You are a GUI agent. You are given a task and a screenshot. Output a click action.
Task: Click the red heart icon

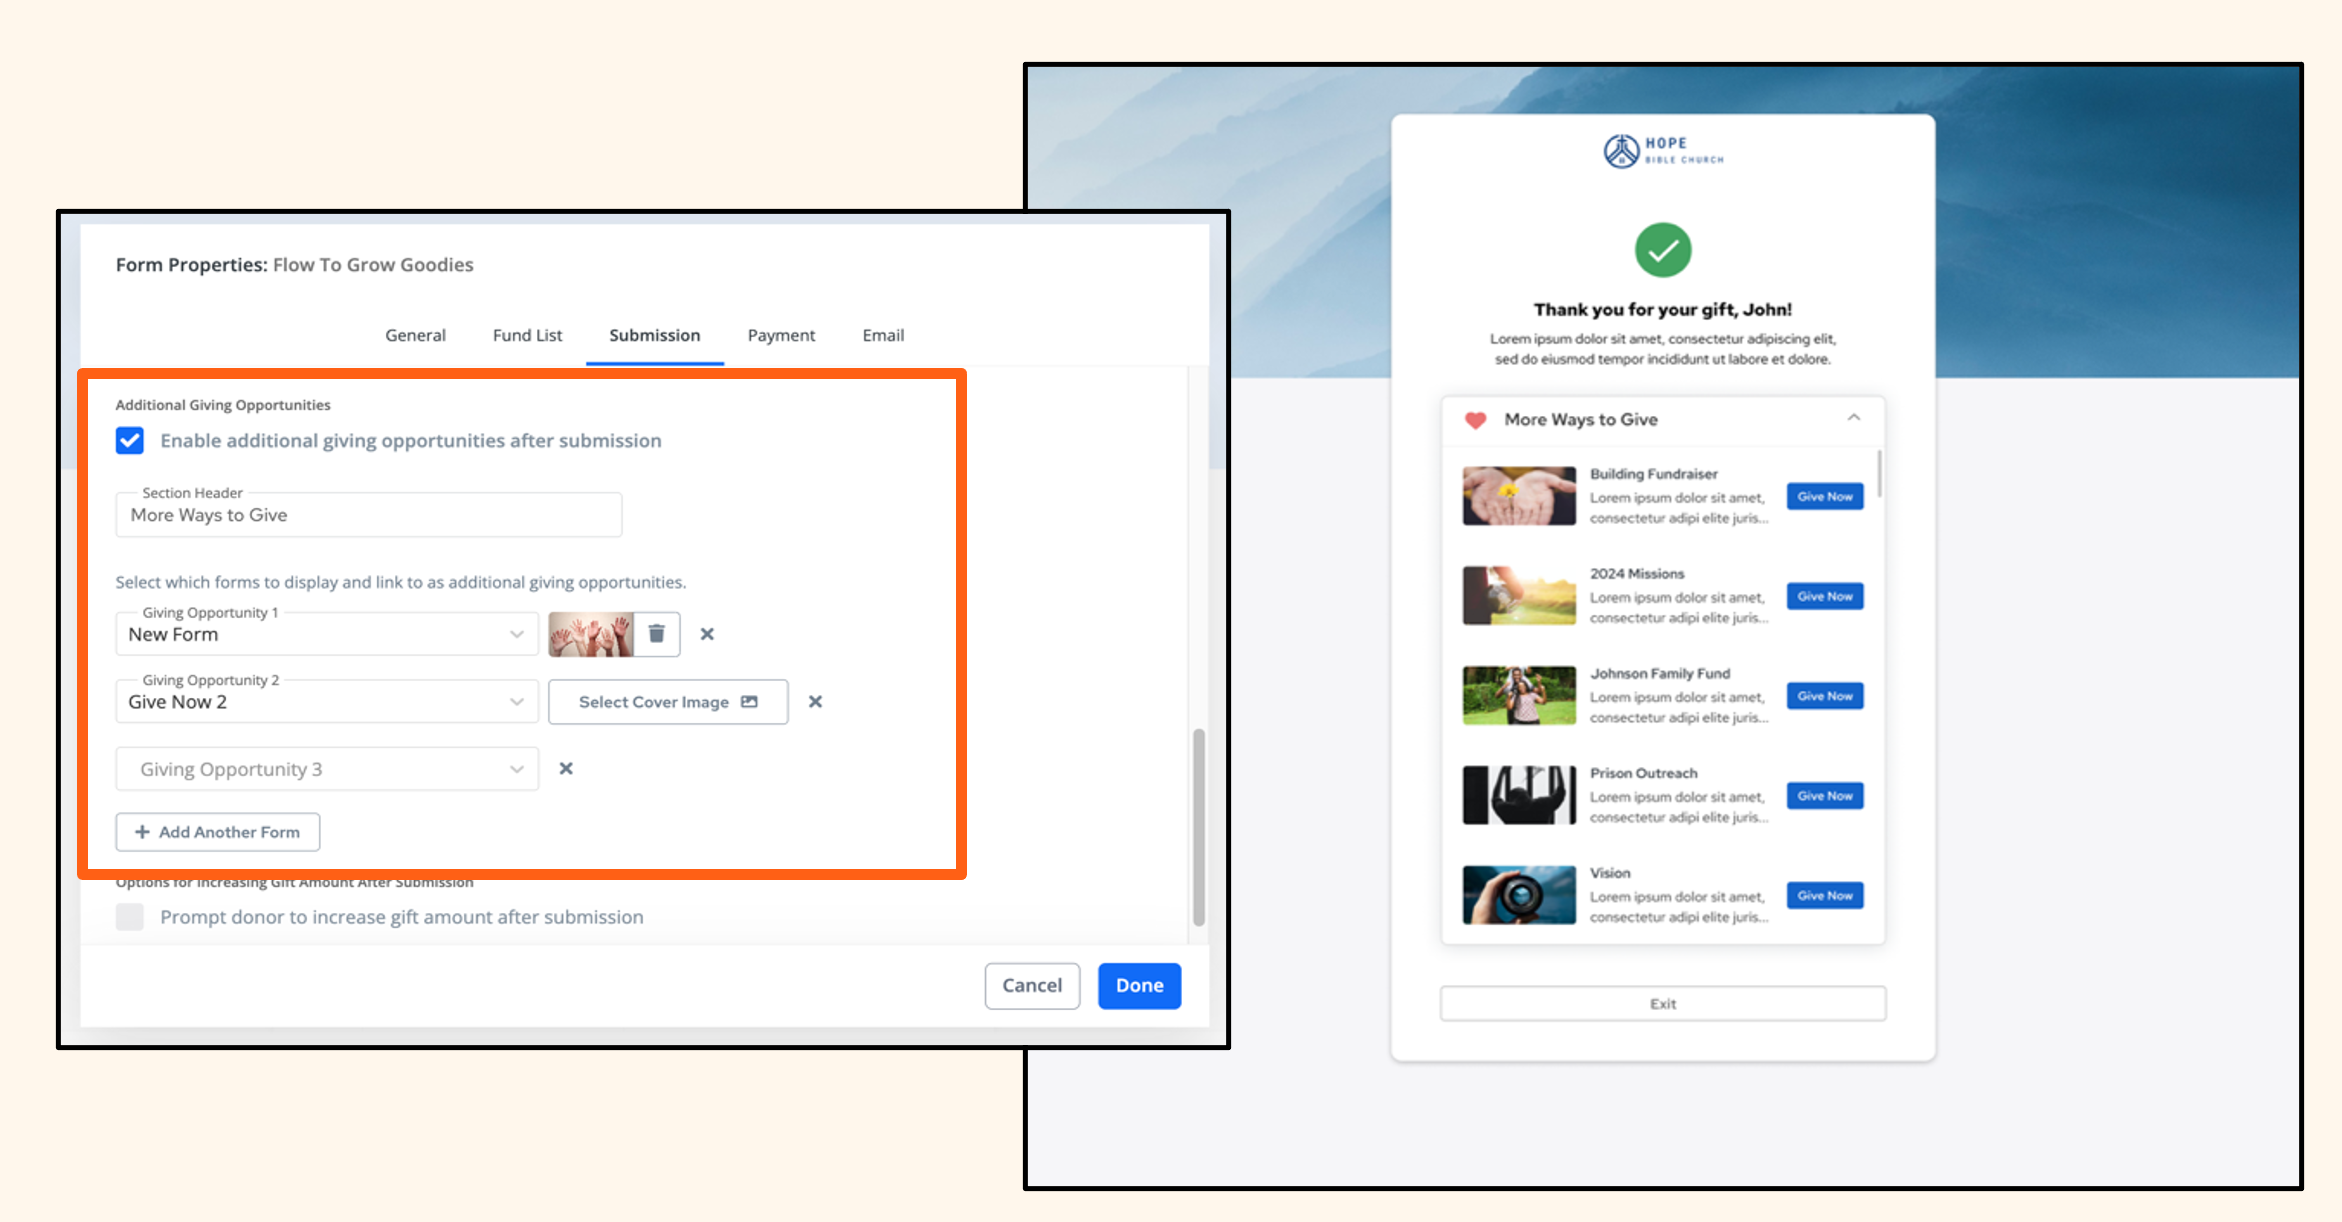1475,420
